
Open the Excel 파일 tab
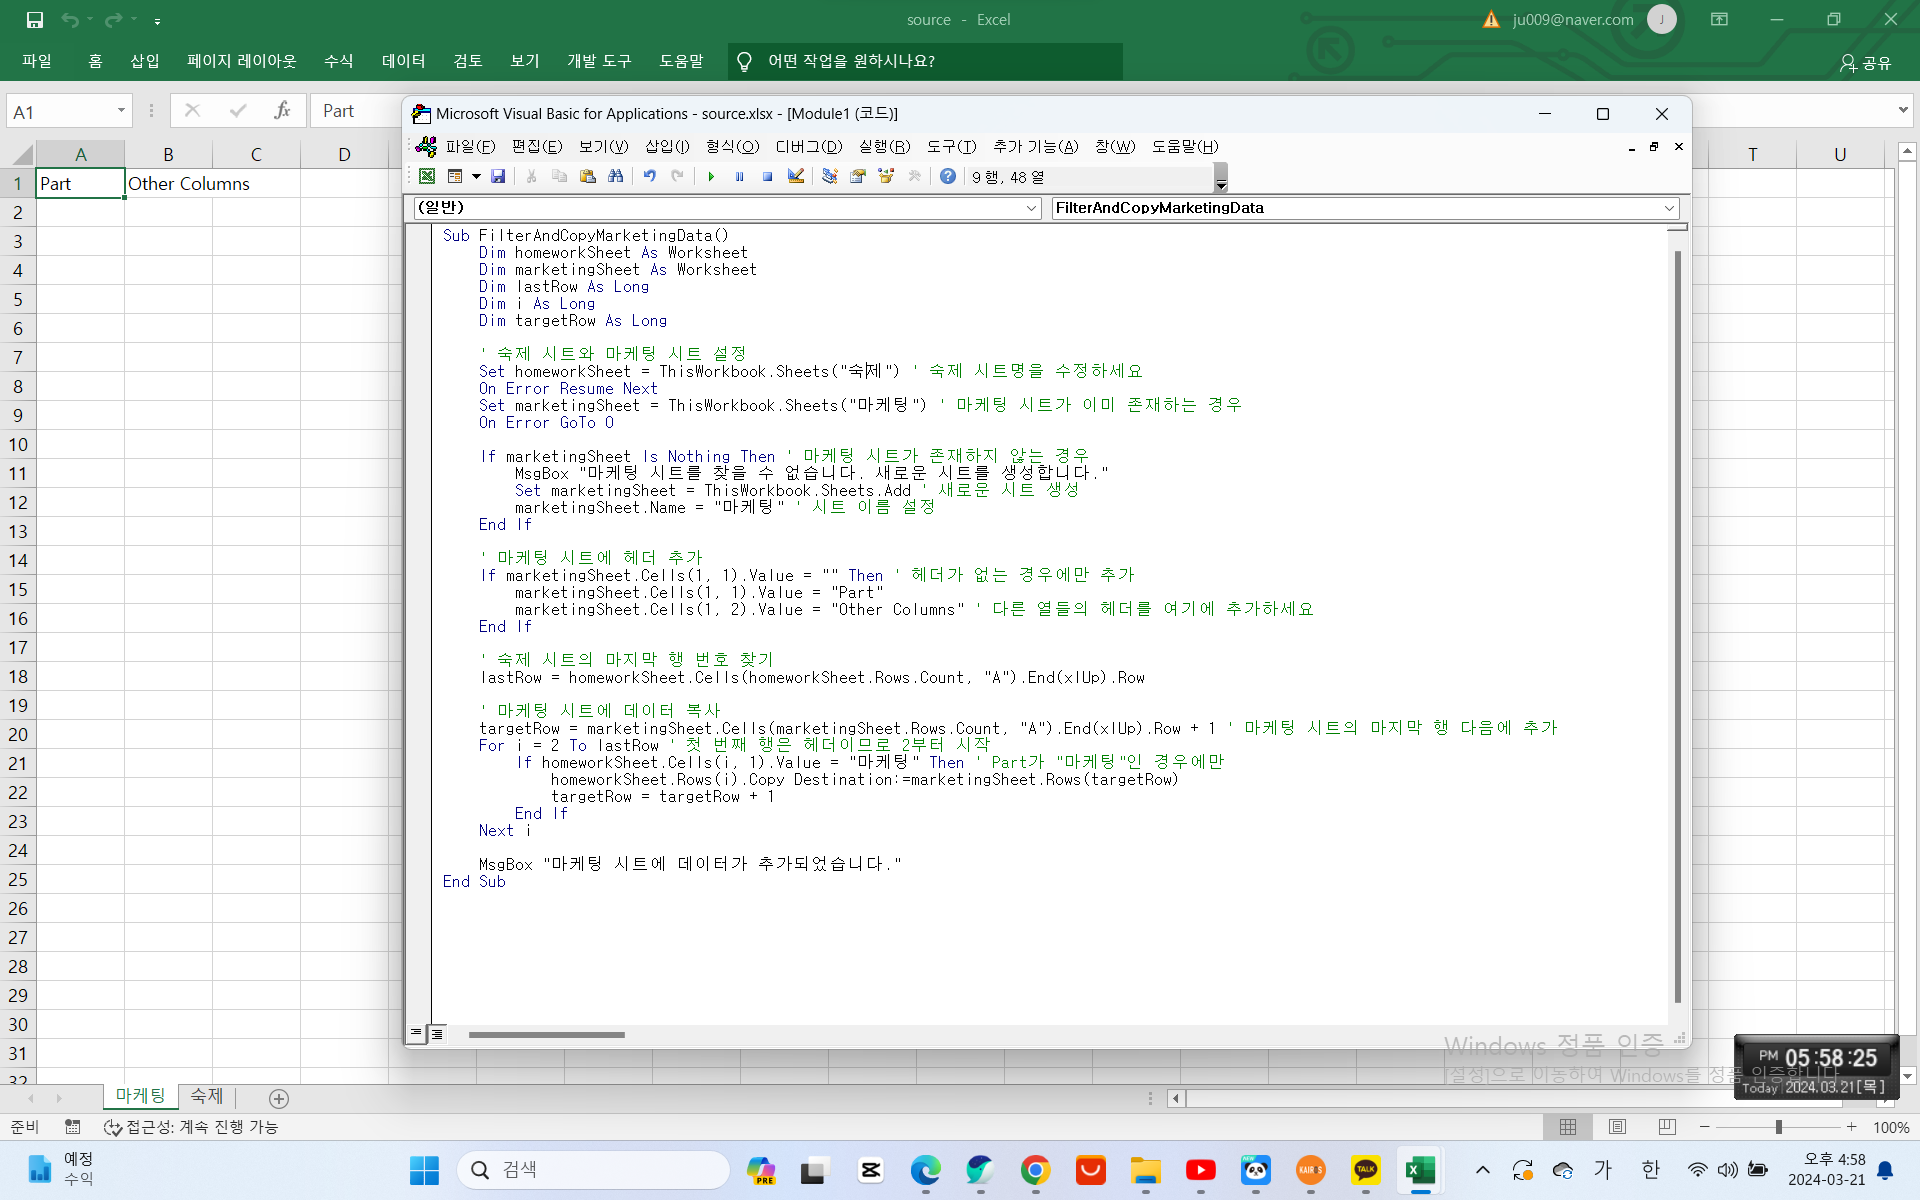37,61
